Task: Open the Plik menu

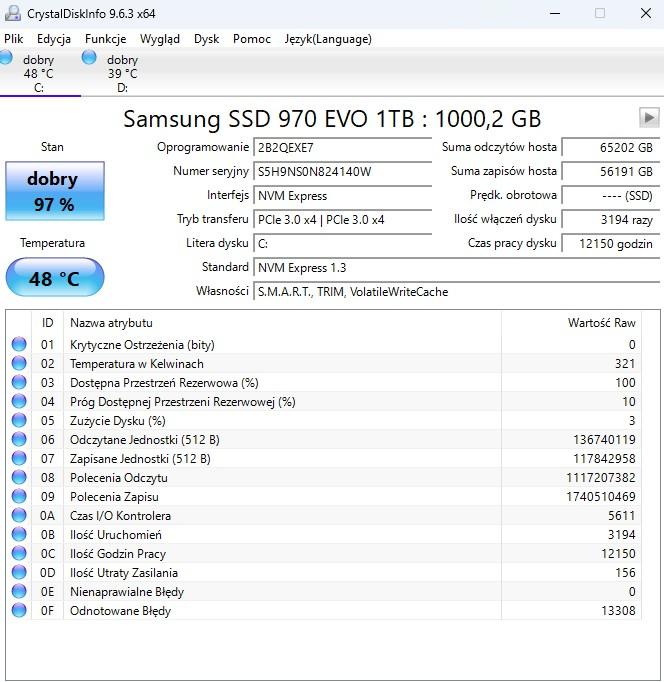Action: [x=14, y=39]
